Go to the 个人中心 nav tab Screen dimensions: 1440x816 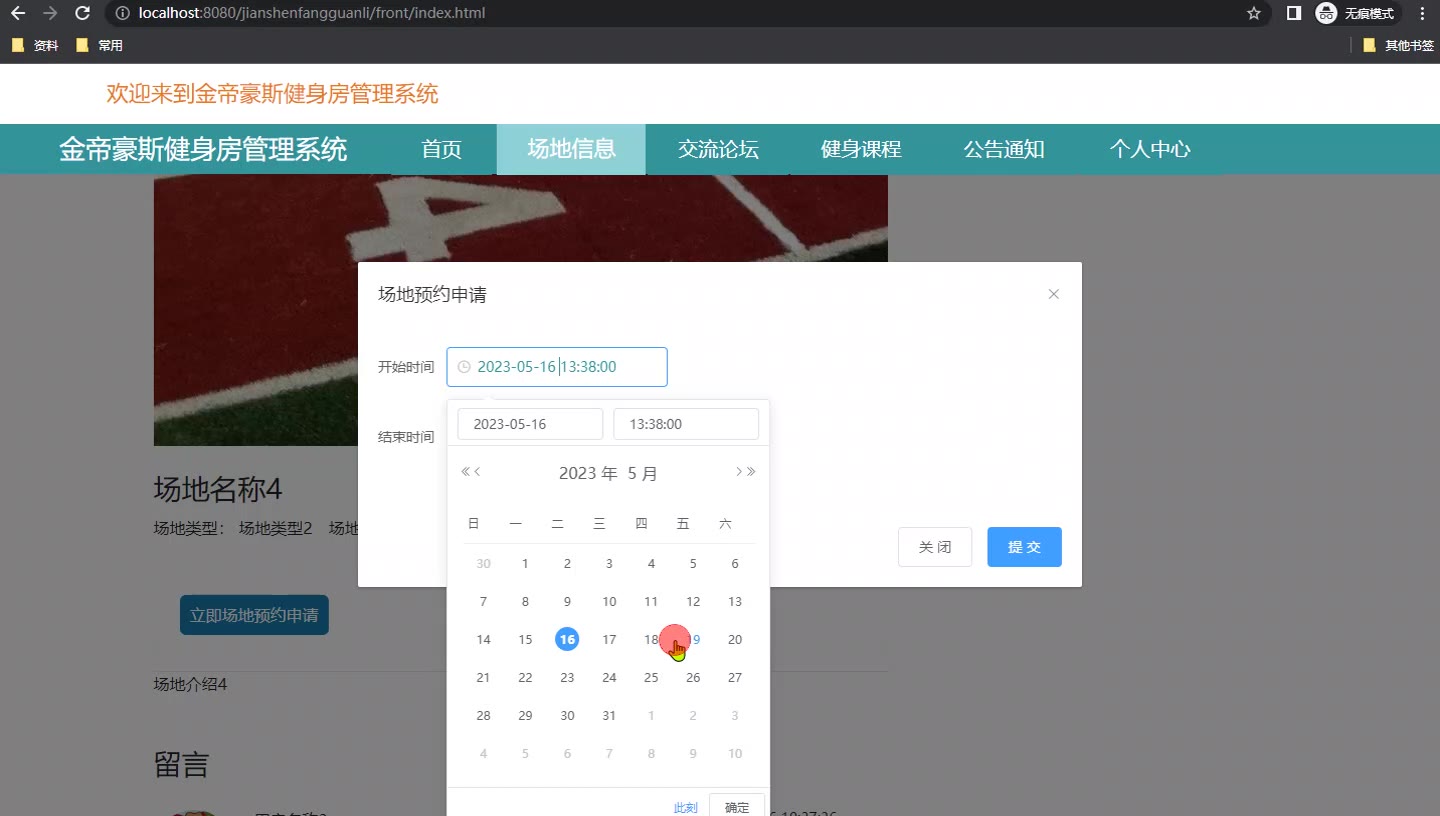coord(1150,149)
